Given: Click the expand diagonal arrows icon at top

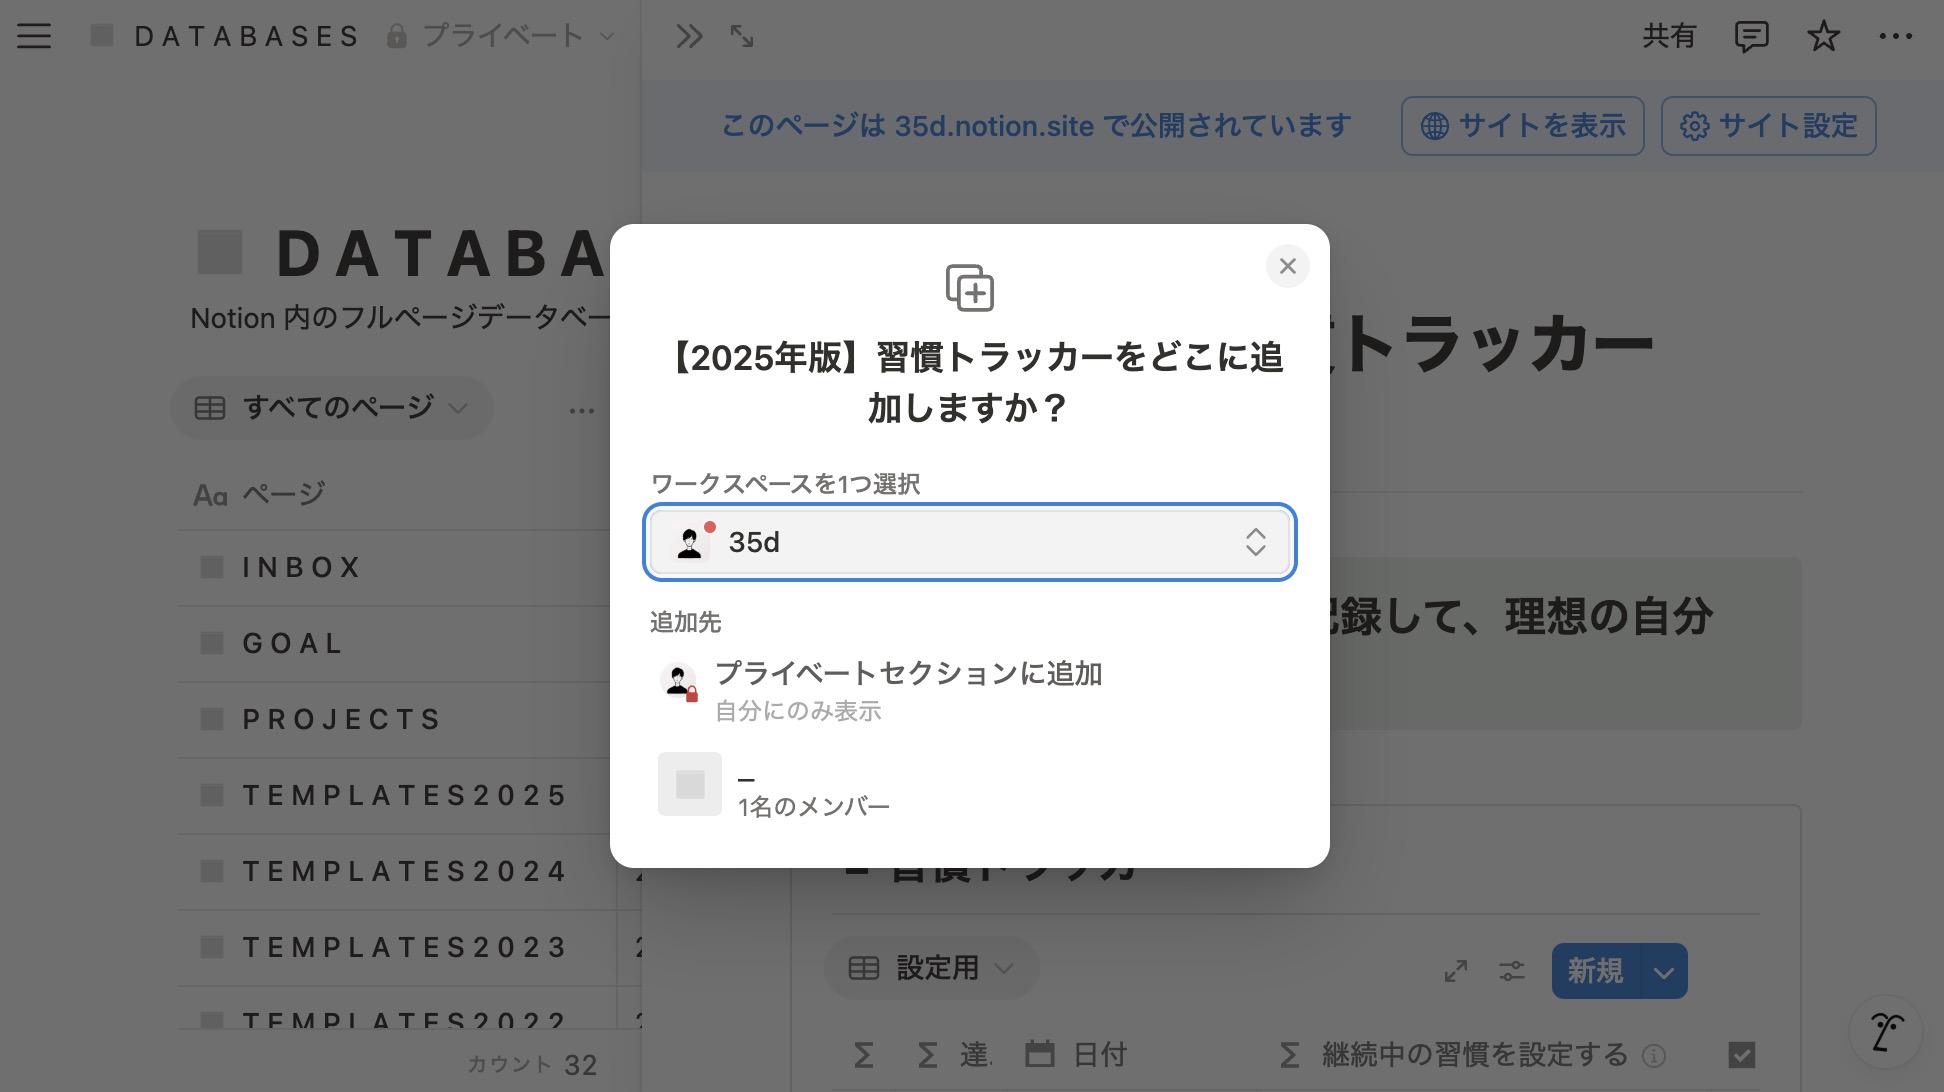Looking at the screenshot, I should [x=742, y=37].
